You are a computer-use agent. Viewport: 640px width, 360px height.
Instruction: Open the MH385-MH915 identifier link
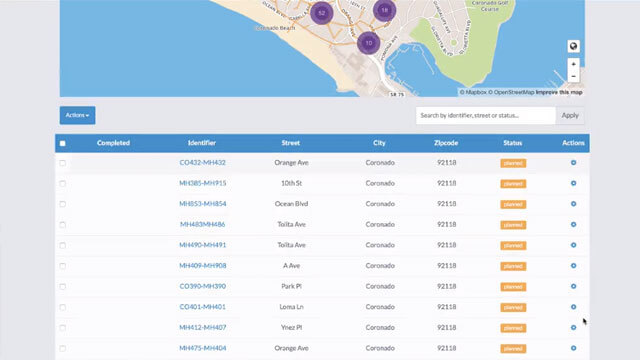(202, 183)
